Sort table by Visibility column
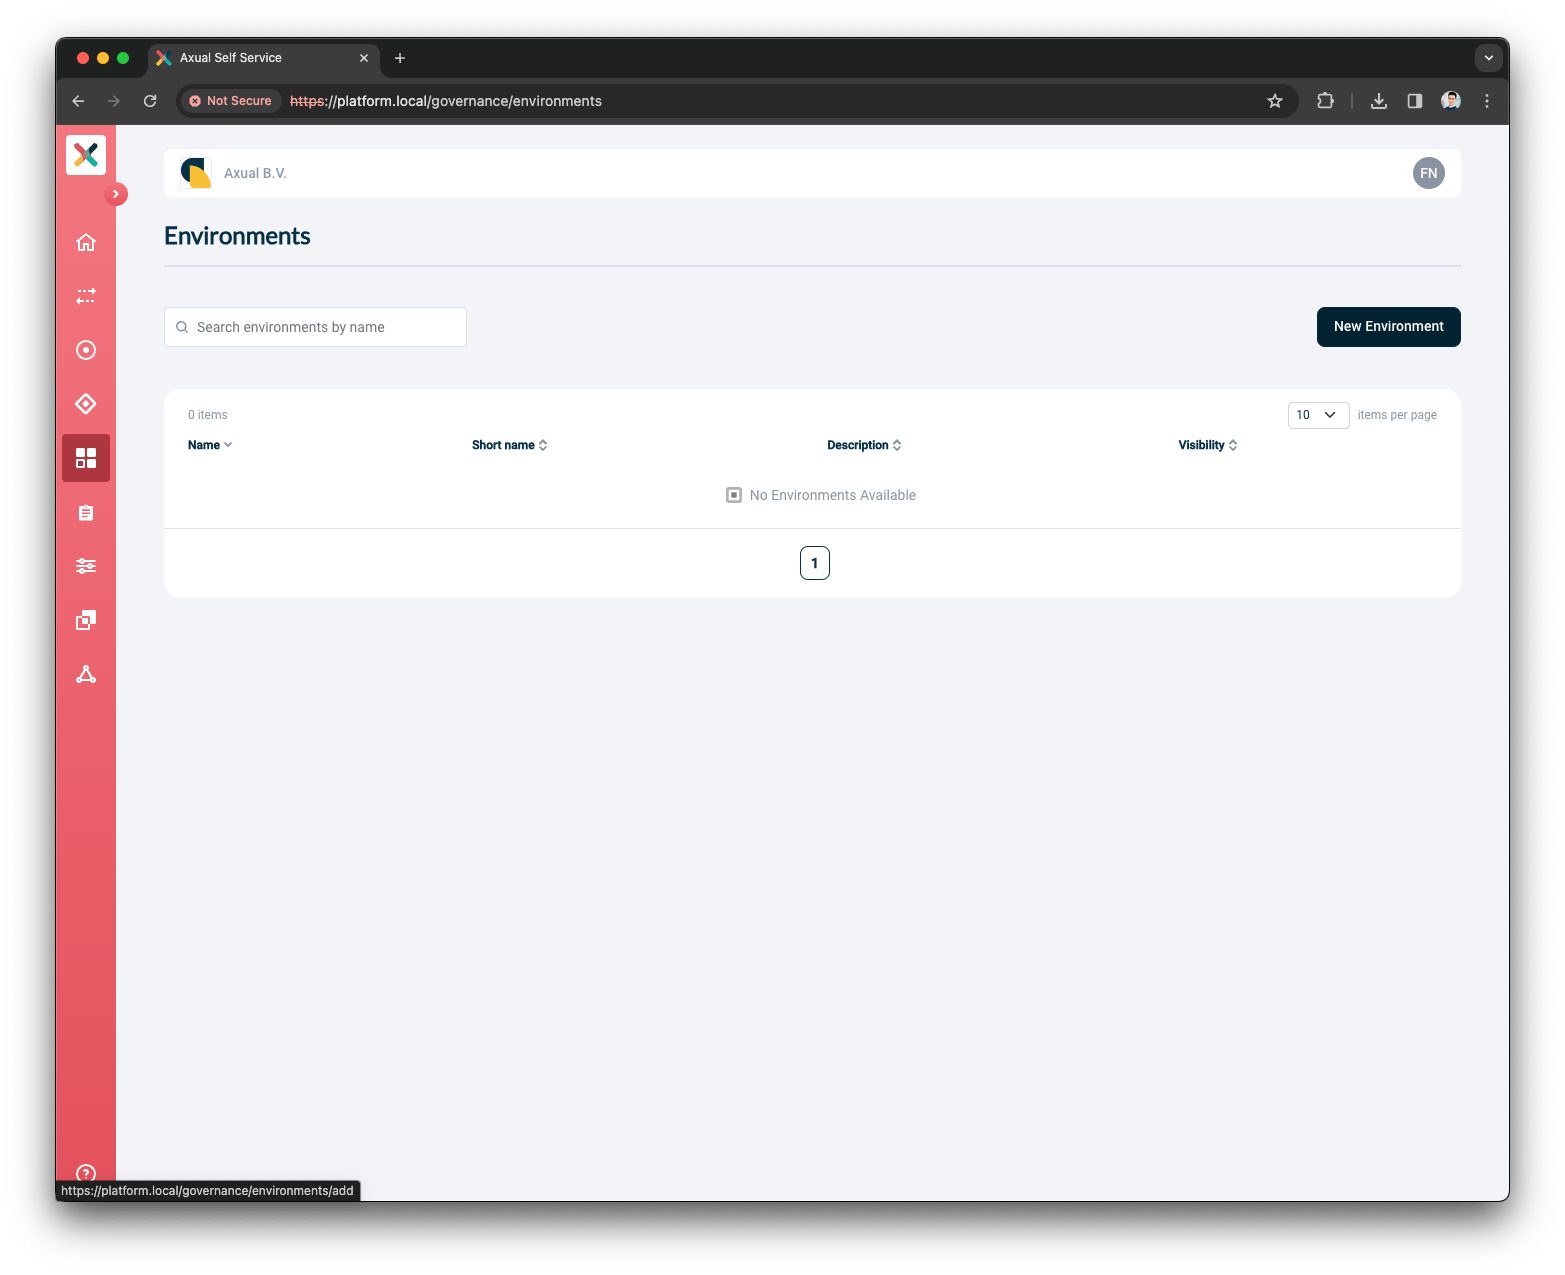 [x=1208, y=445]
